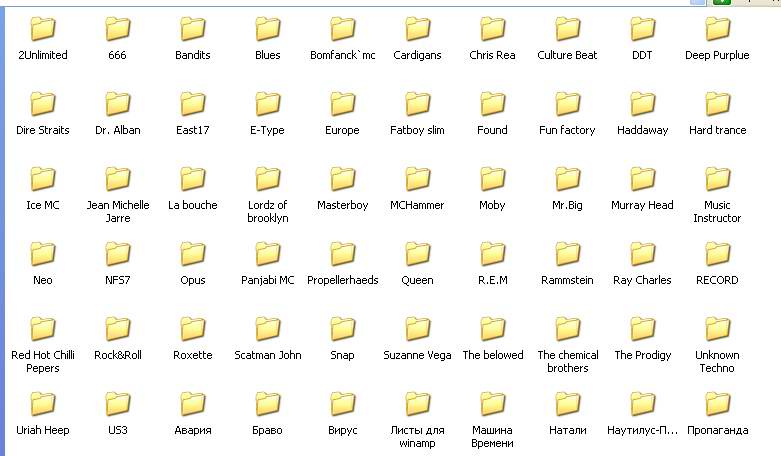Select the Scatman John folder name
The image size is (781, 456).
(268, 355)
